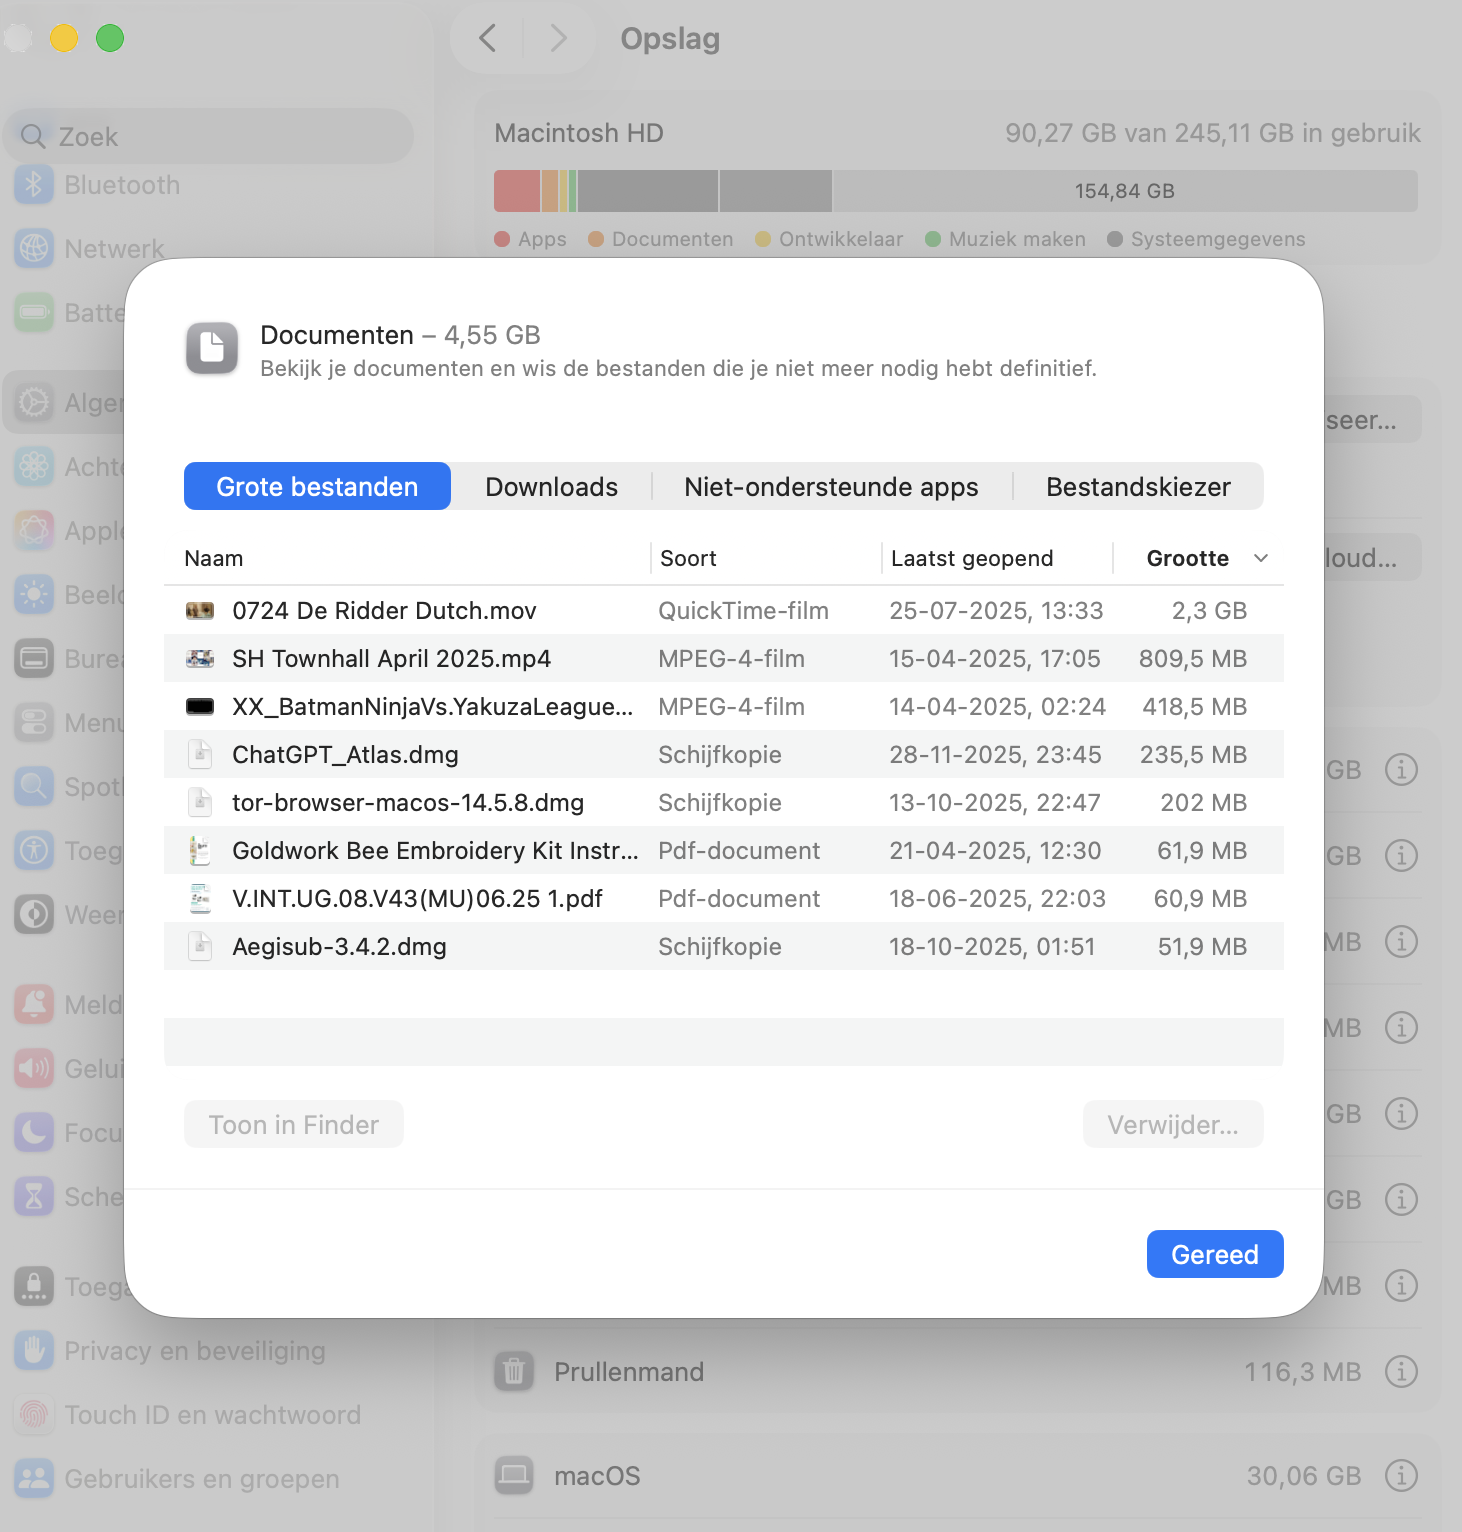Reverse sort order using the Grootte chevron
This screenshot has height=1532, width=1462.
pos(1260,558)
